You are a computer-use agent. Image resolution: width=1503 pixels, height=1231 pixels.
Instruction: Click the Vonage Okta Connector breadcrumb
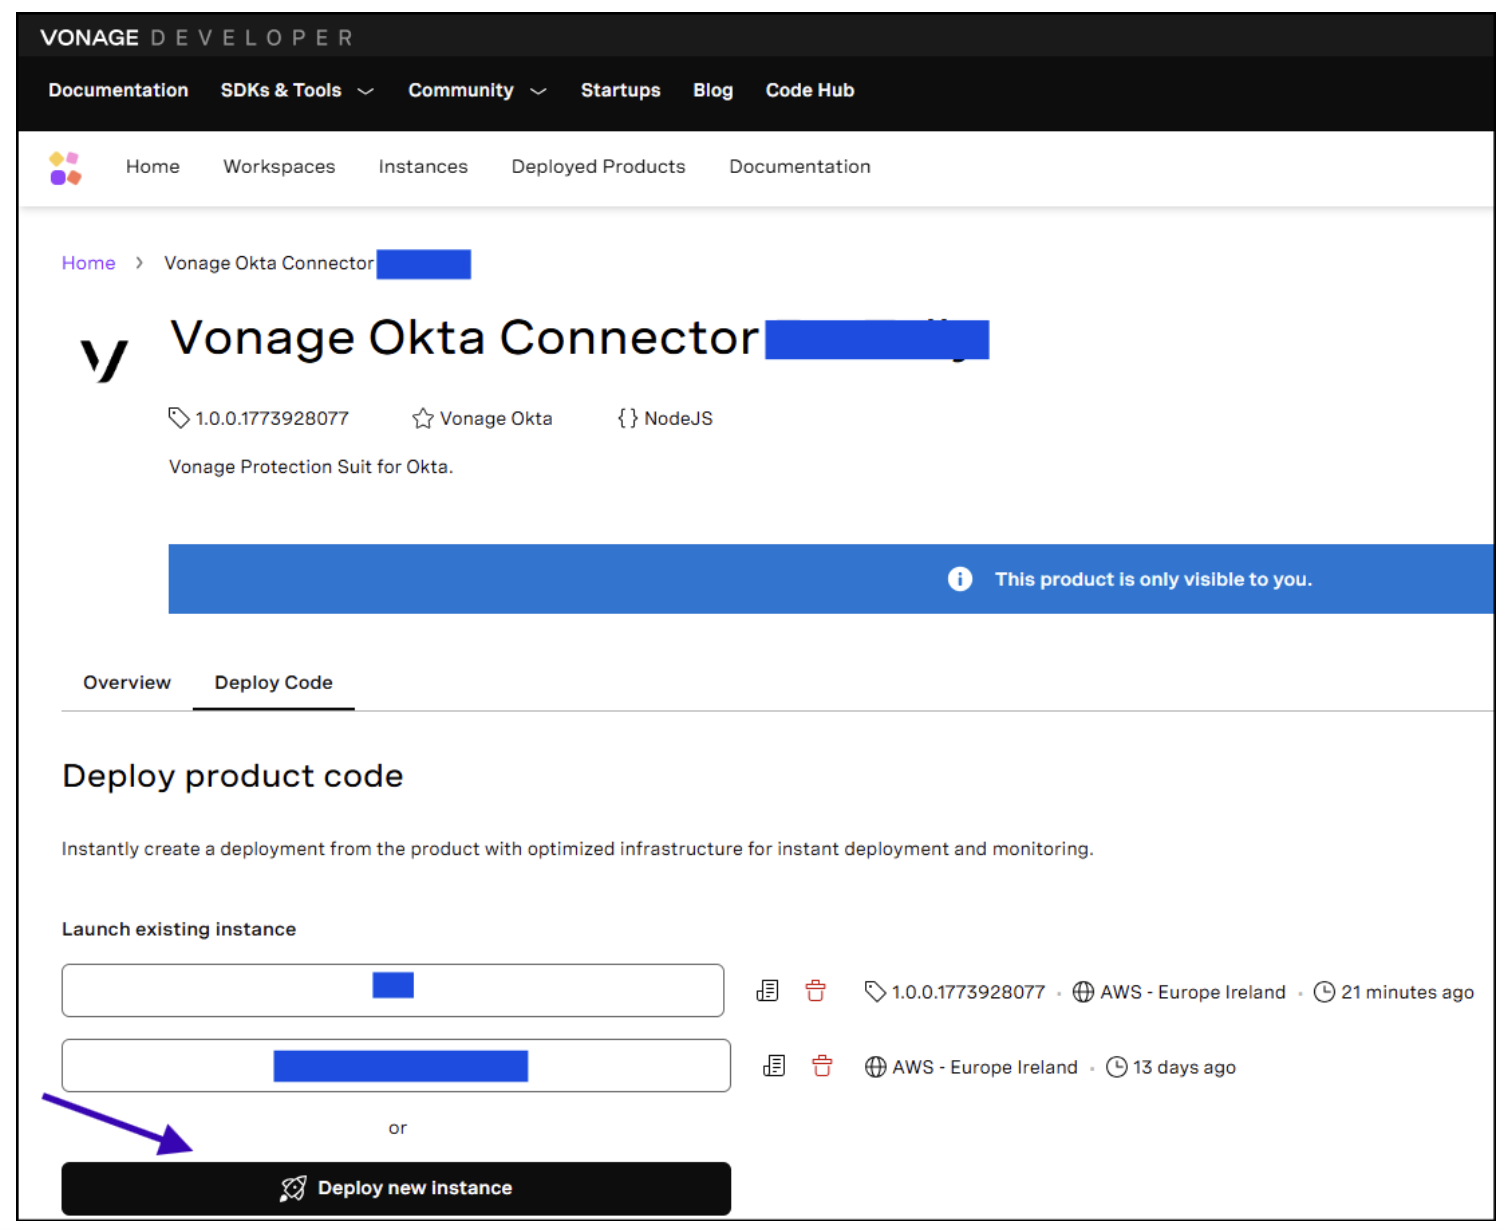269,263
